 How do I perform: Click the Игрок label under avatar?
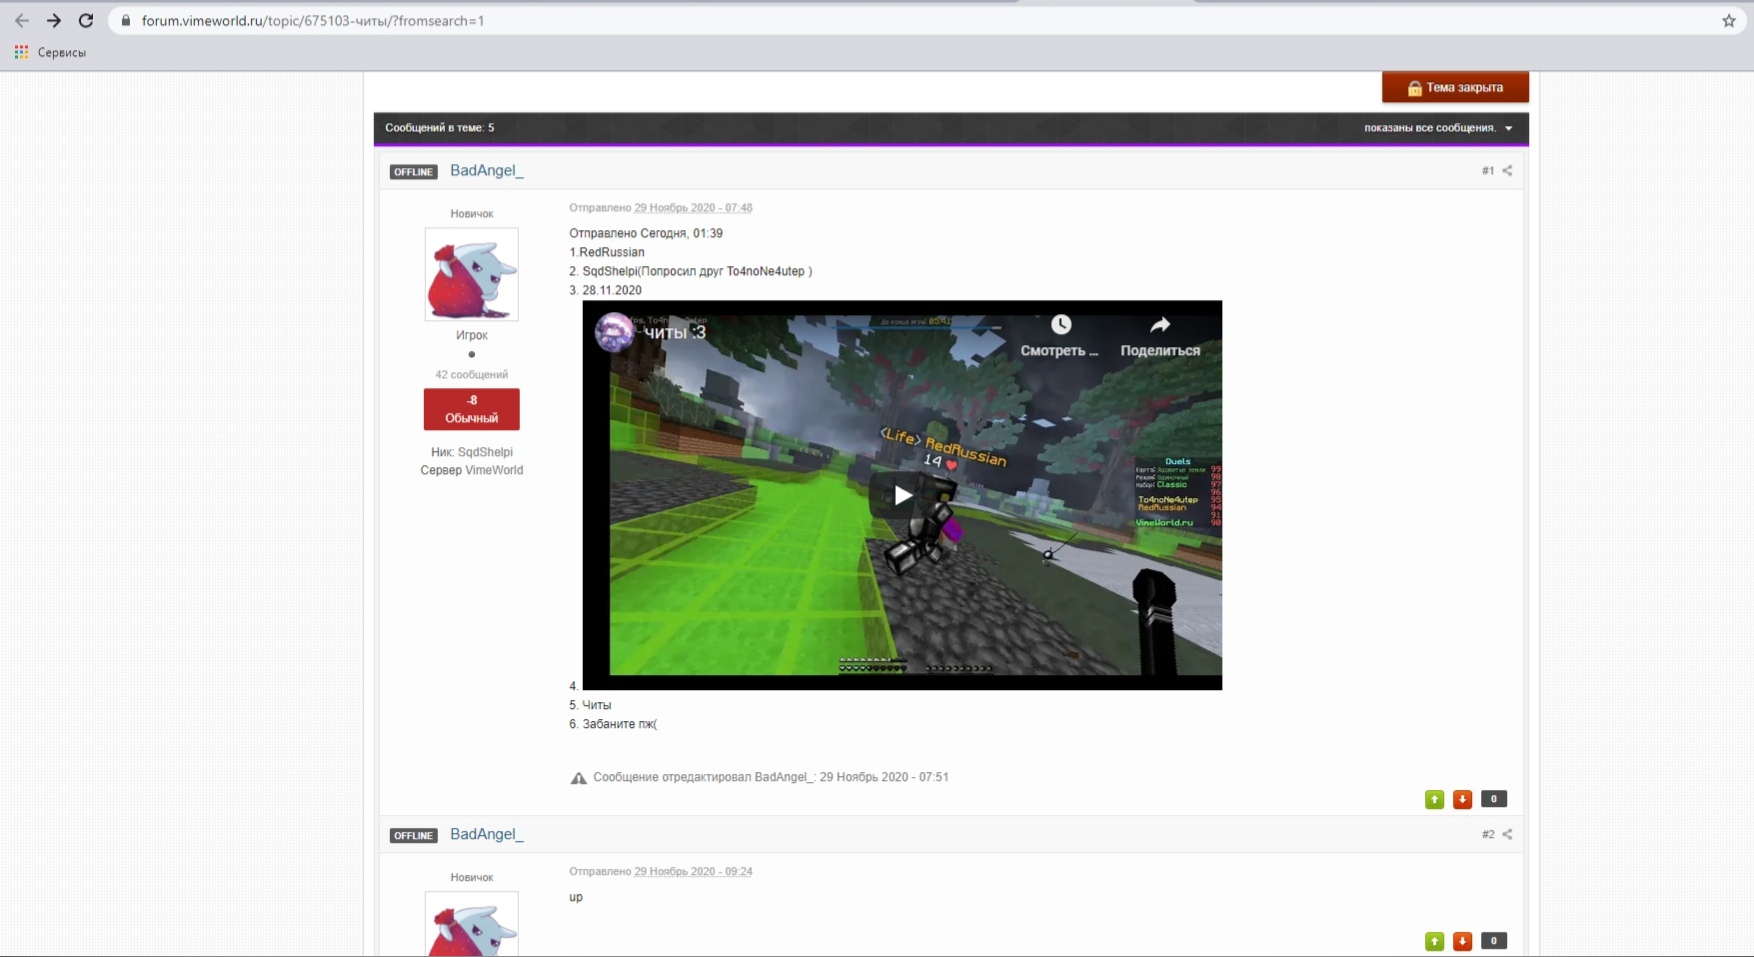[471, 335]
